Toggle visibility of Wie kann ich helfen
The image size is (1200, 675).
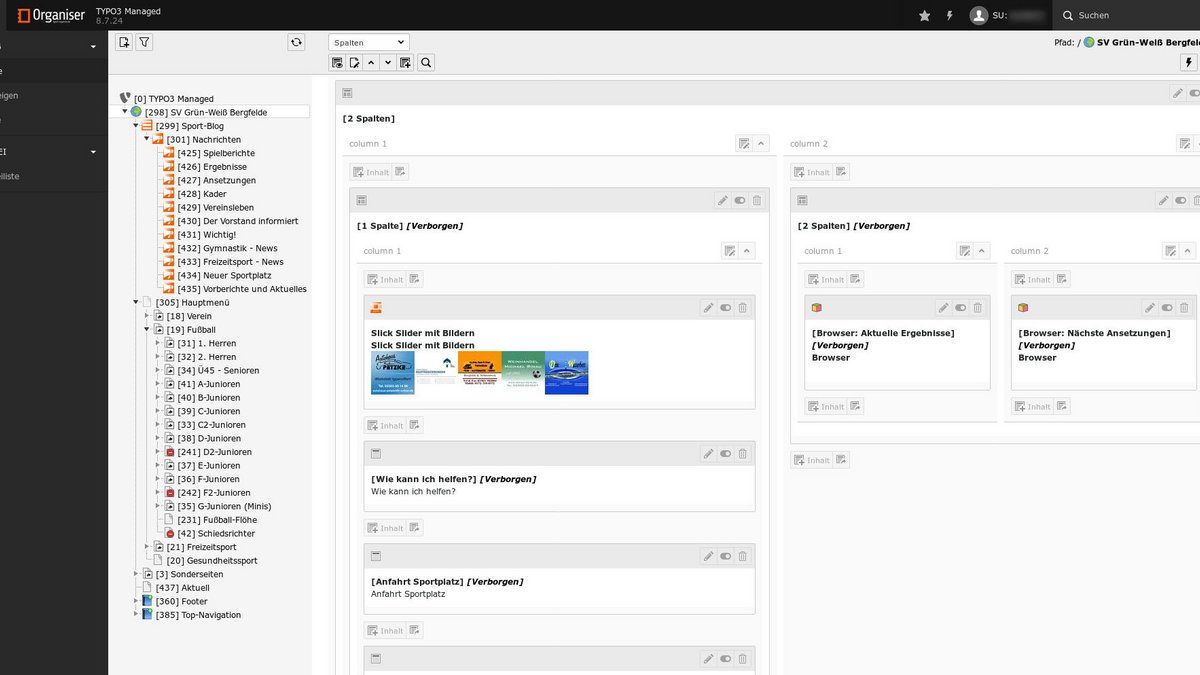[726, 454]
